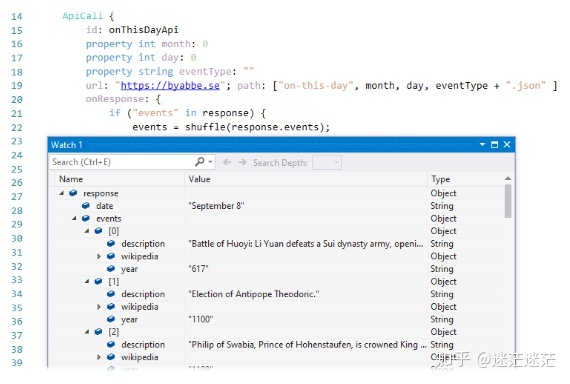The height and width of the screenshot is (384, 570).
Task: Click line number 22 in the editor gutter
Action: [x=17, y=128]
